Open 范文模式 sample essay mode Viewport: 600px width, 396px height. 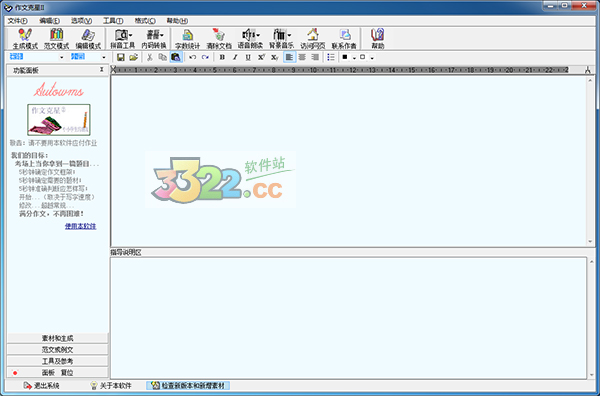click(x=56, y=39)
